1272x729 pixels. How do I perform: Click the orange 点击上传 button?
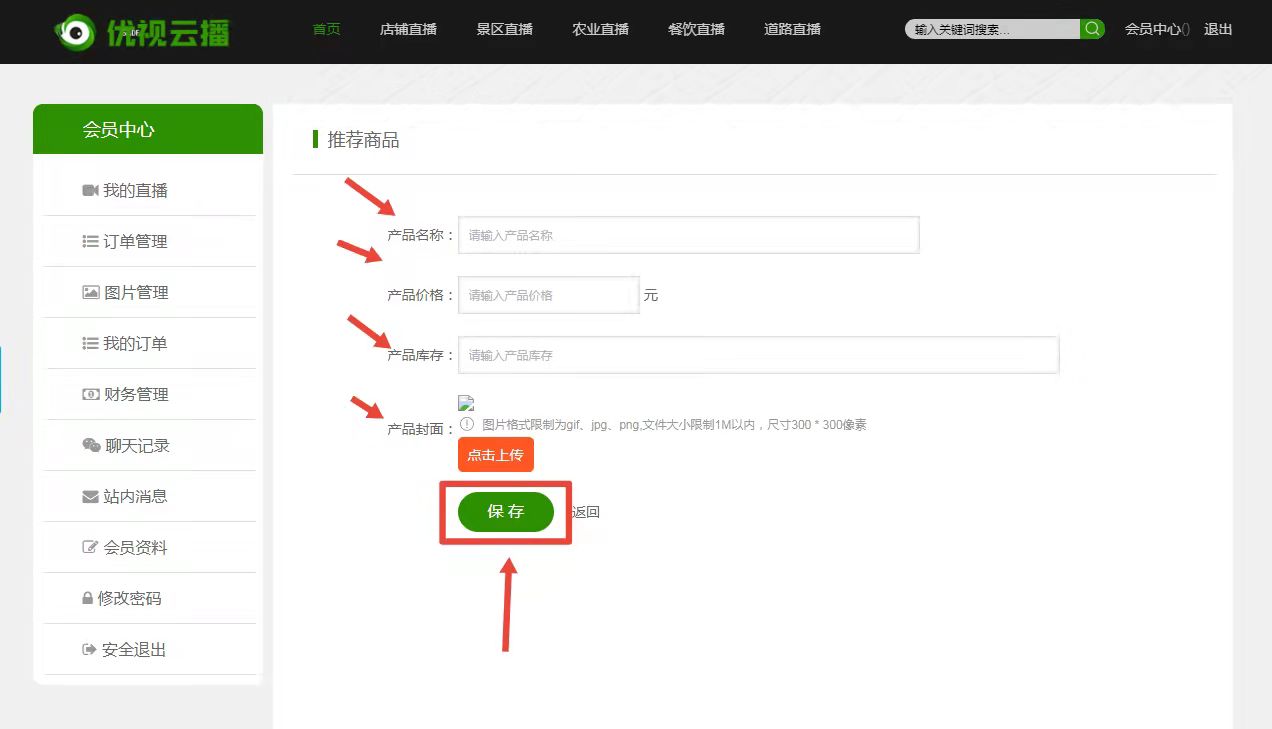[496, 455]
